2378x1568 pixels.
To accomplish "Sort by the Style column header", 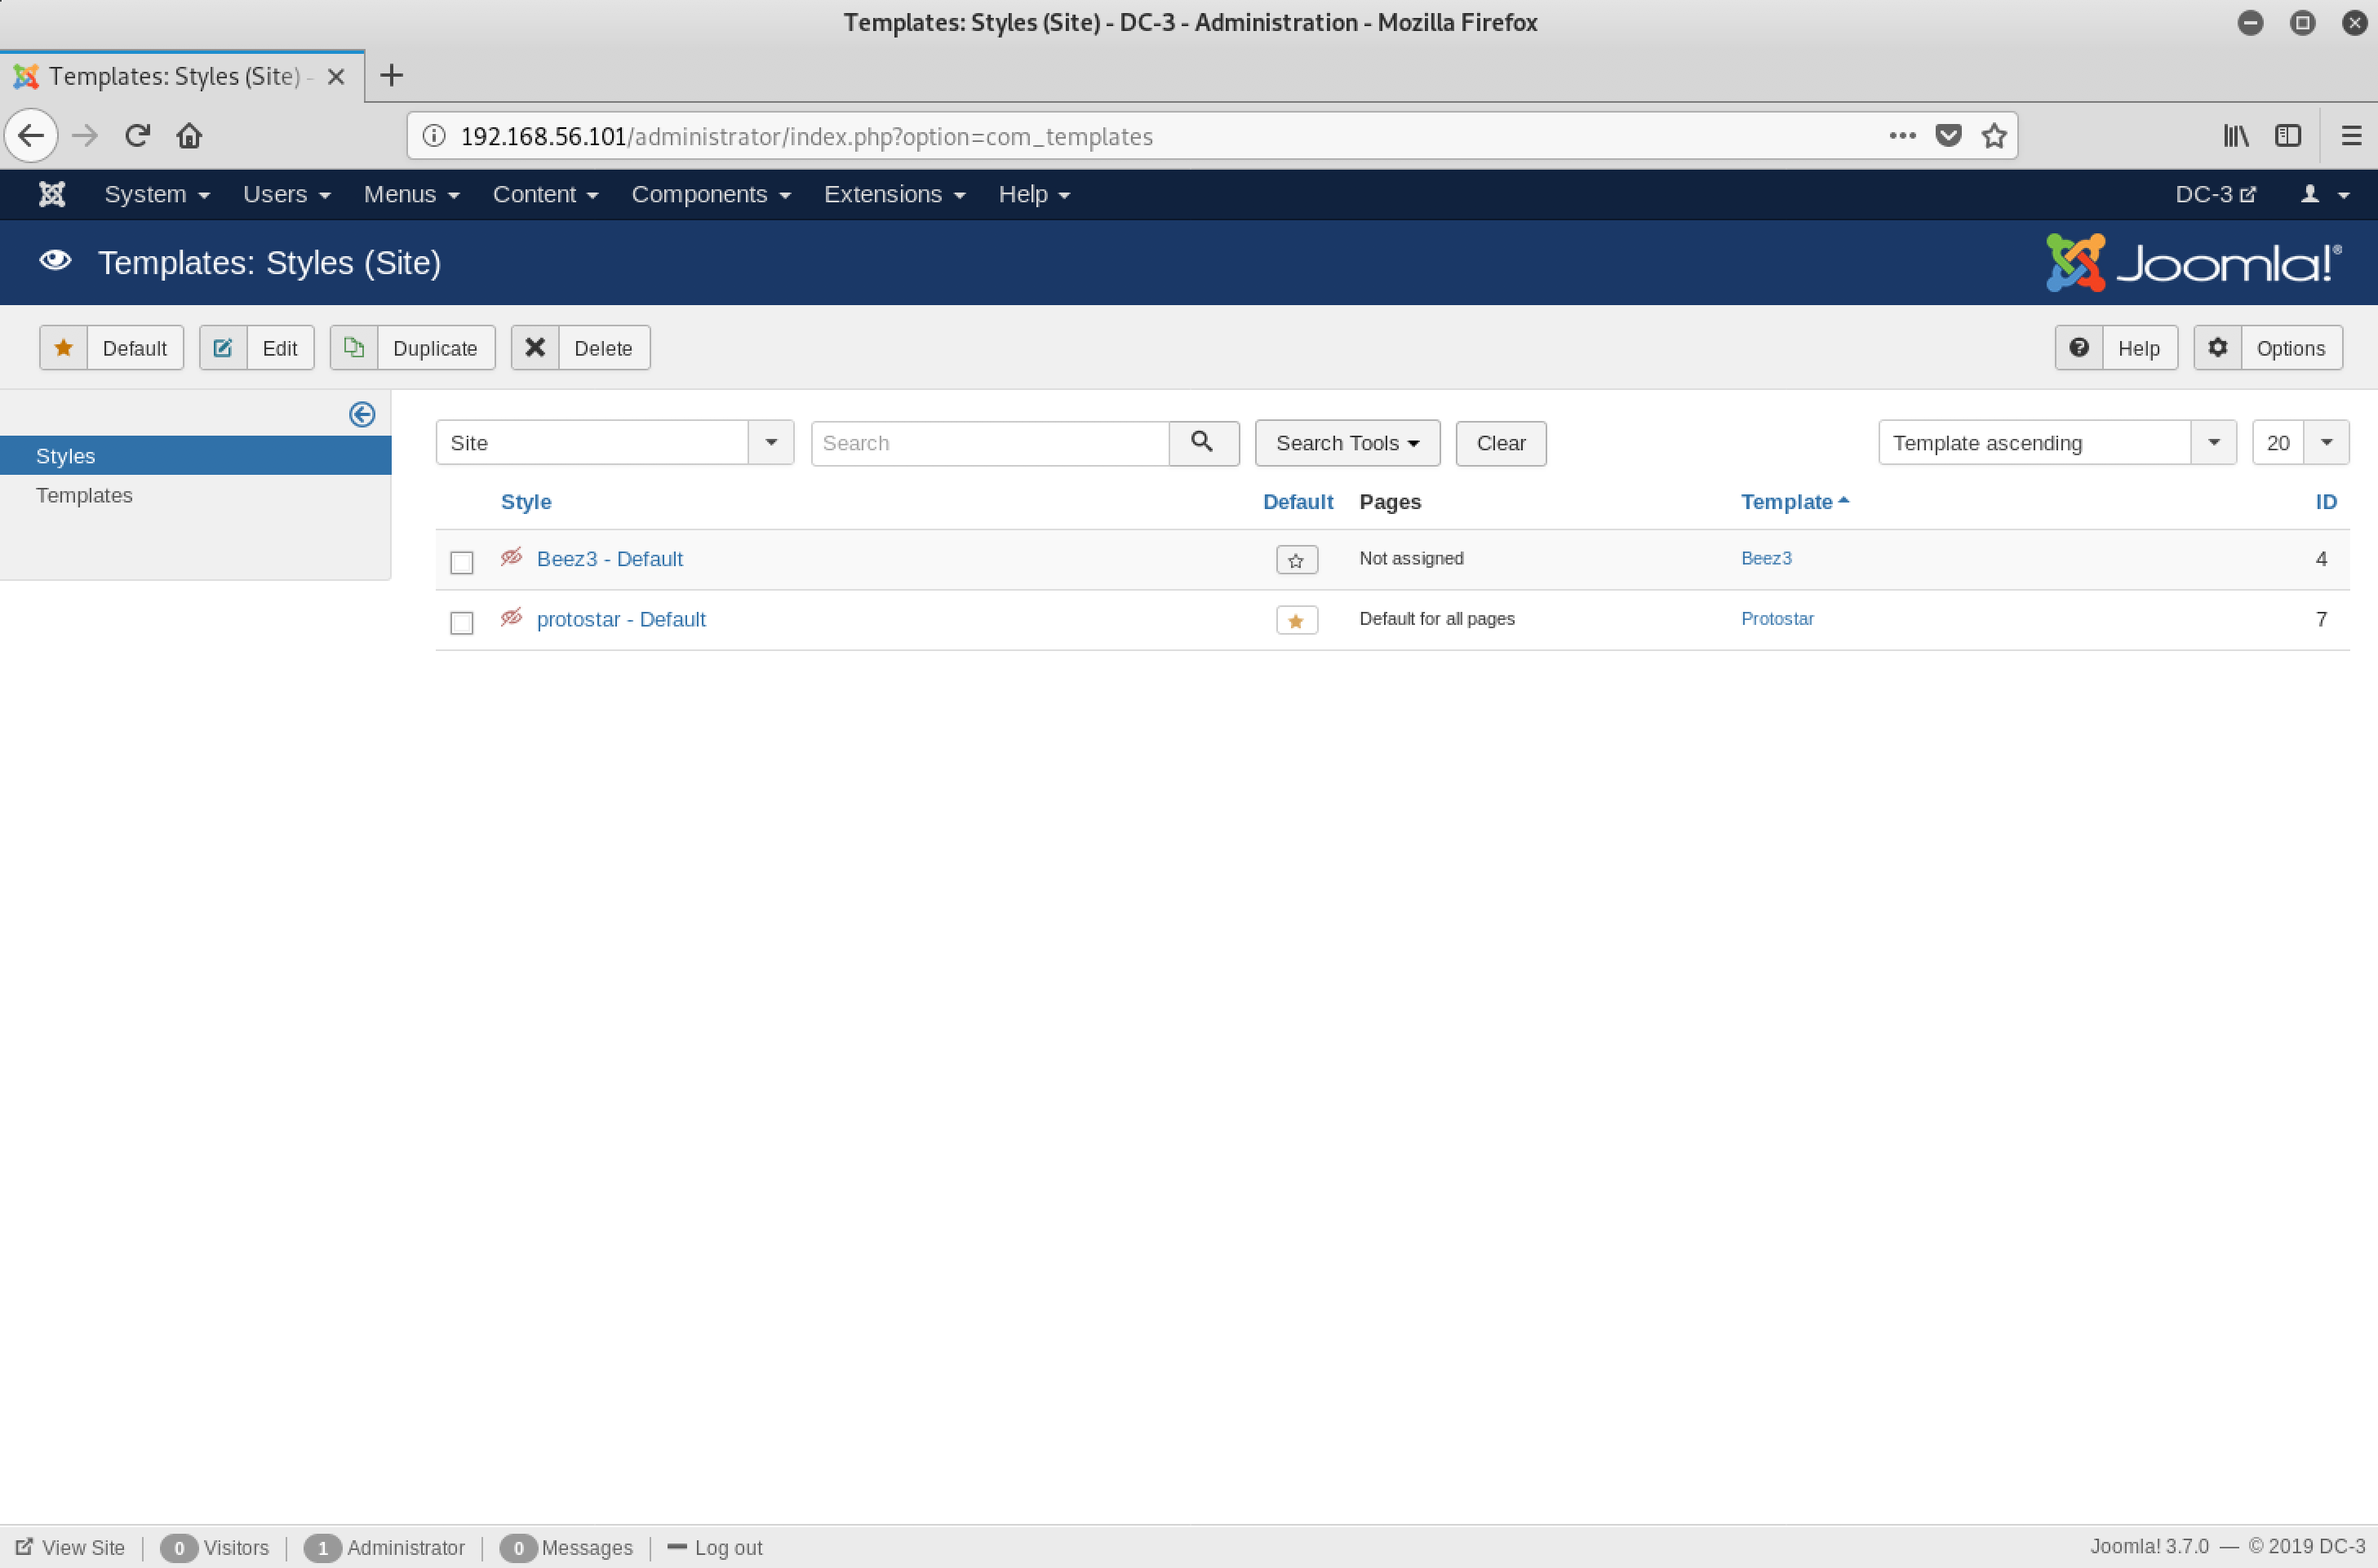I will point(526,502).
